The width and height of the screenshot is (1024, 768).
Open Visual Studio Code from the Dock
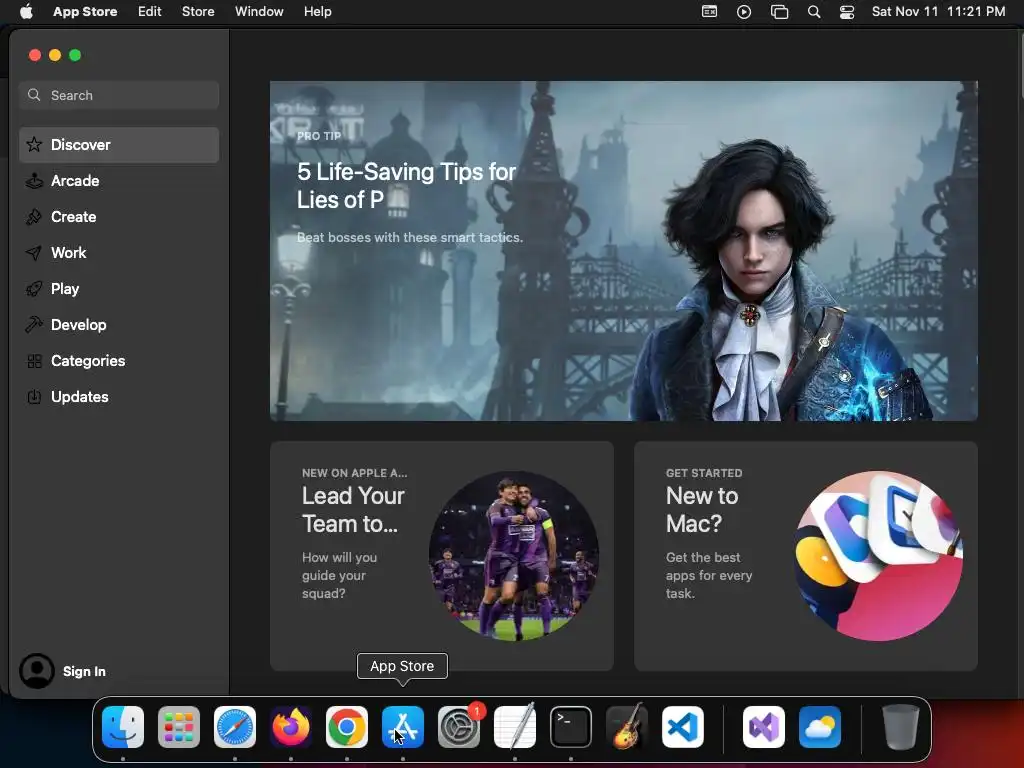coord(683,727)
